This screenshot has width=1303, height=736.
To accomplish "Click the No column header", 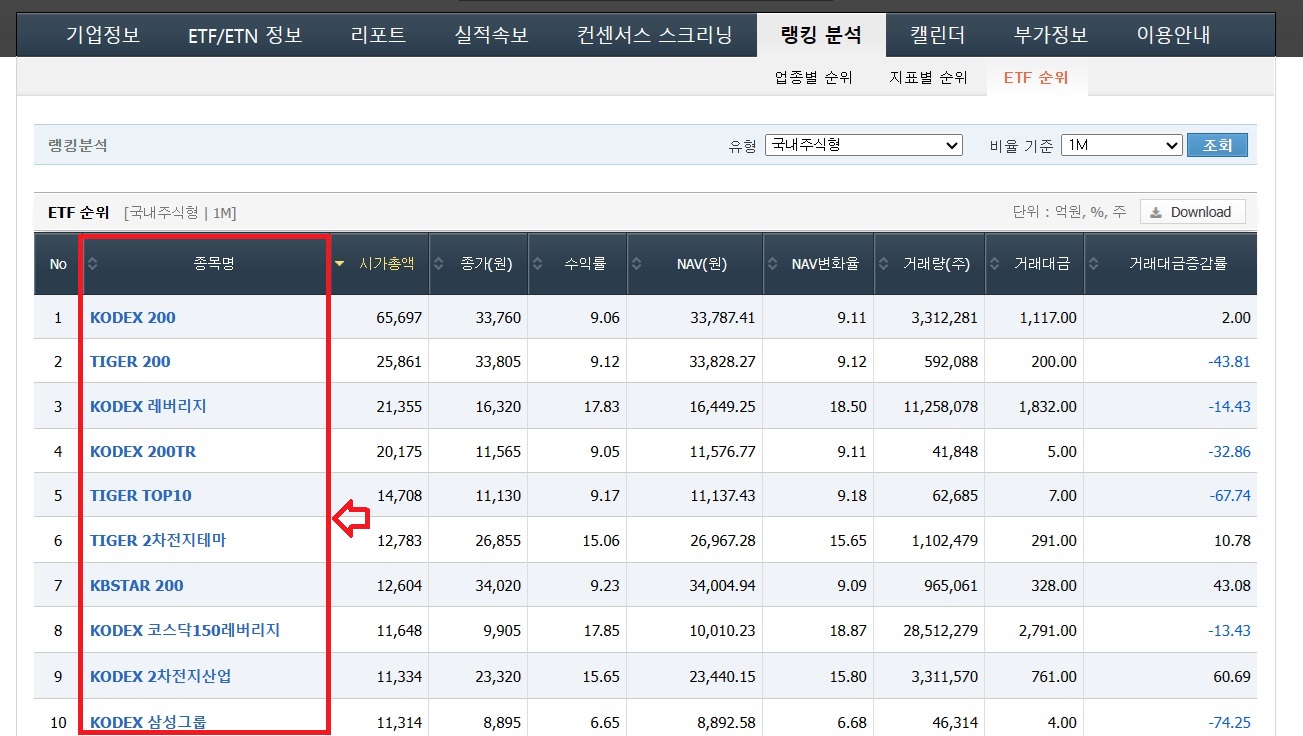I will [x=58, y=264].
